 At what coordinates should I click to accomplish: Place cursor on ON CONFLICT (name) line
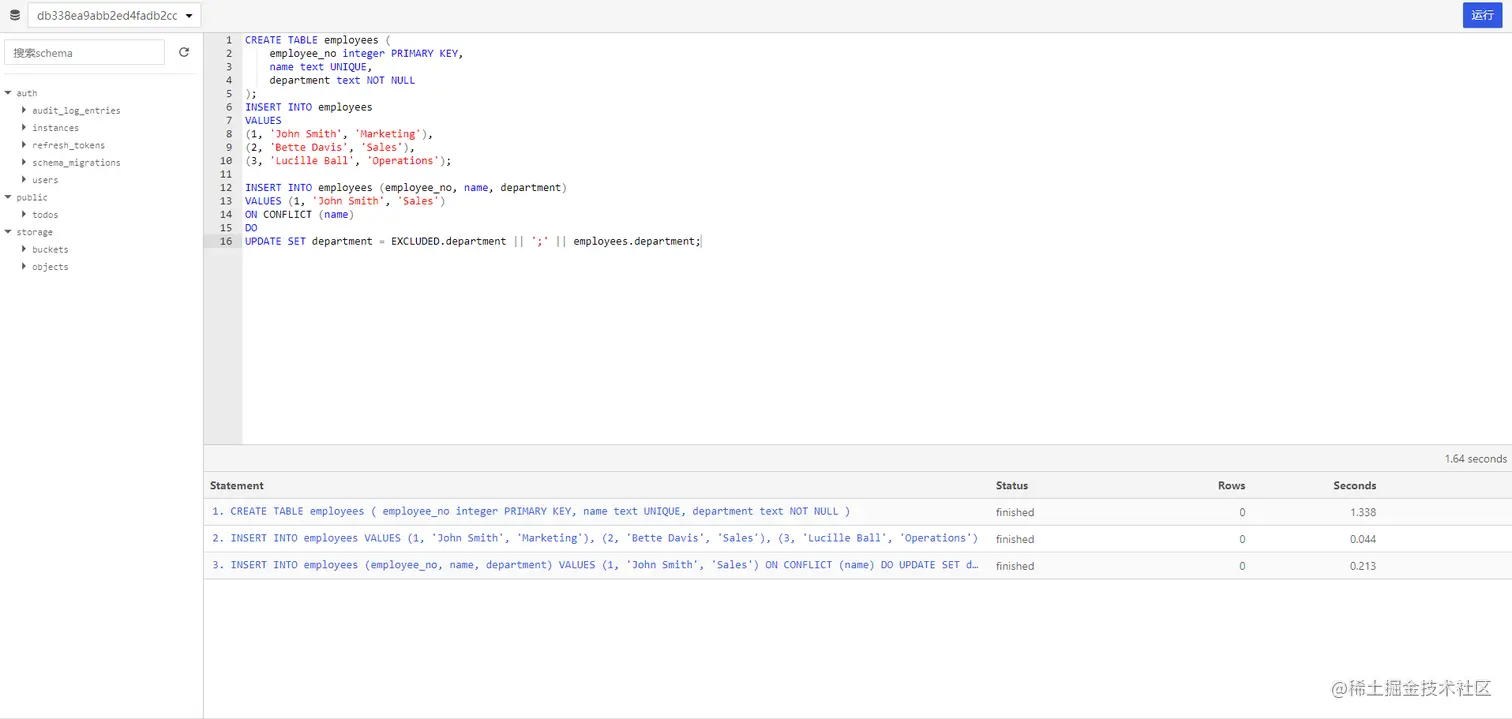tap(299, 214)
